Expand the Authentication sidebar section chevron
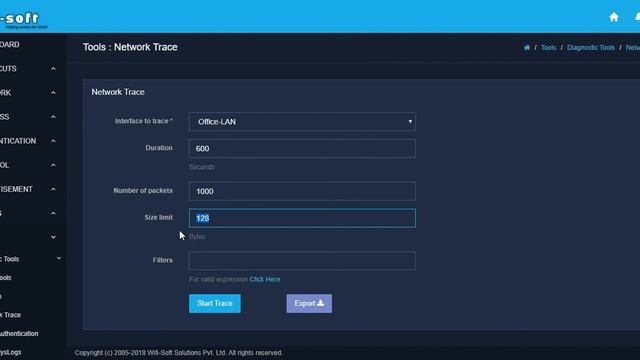This screenshot has width=640, height=360. (53, 141)
